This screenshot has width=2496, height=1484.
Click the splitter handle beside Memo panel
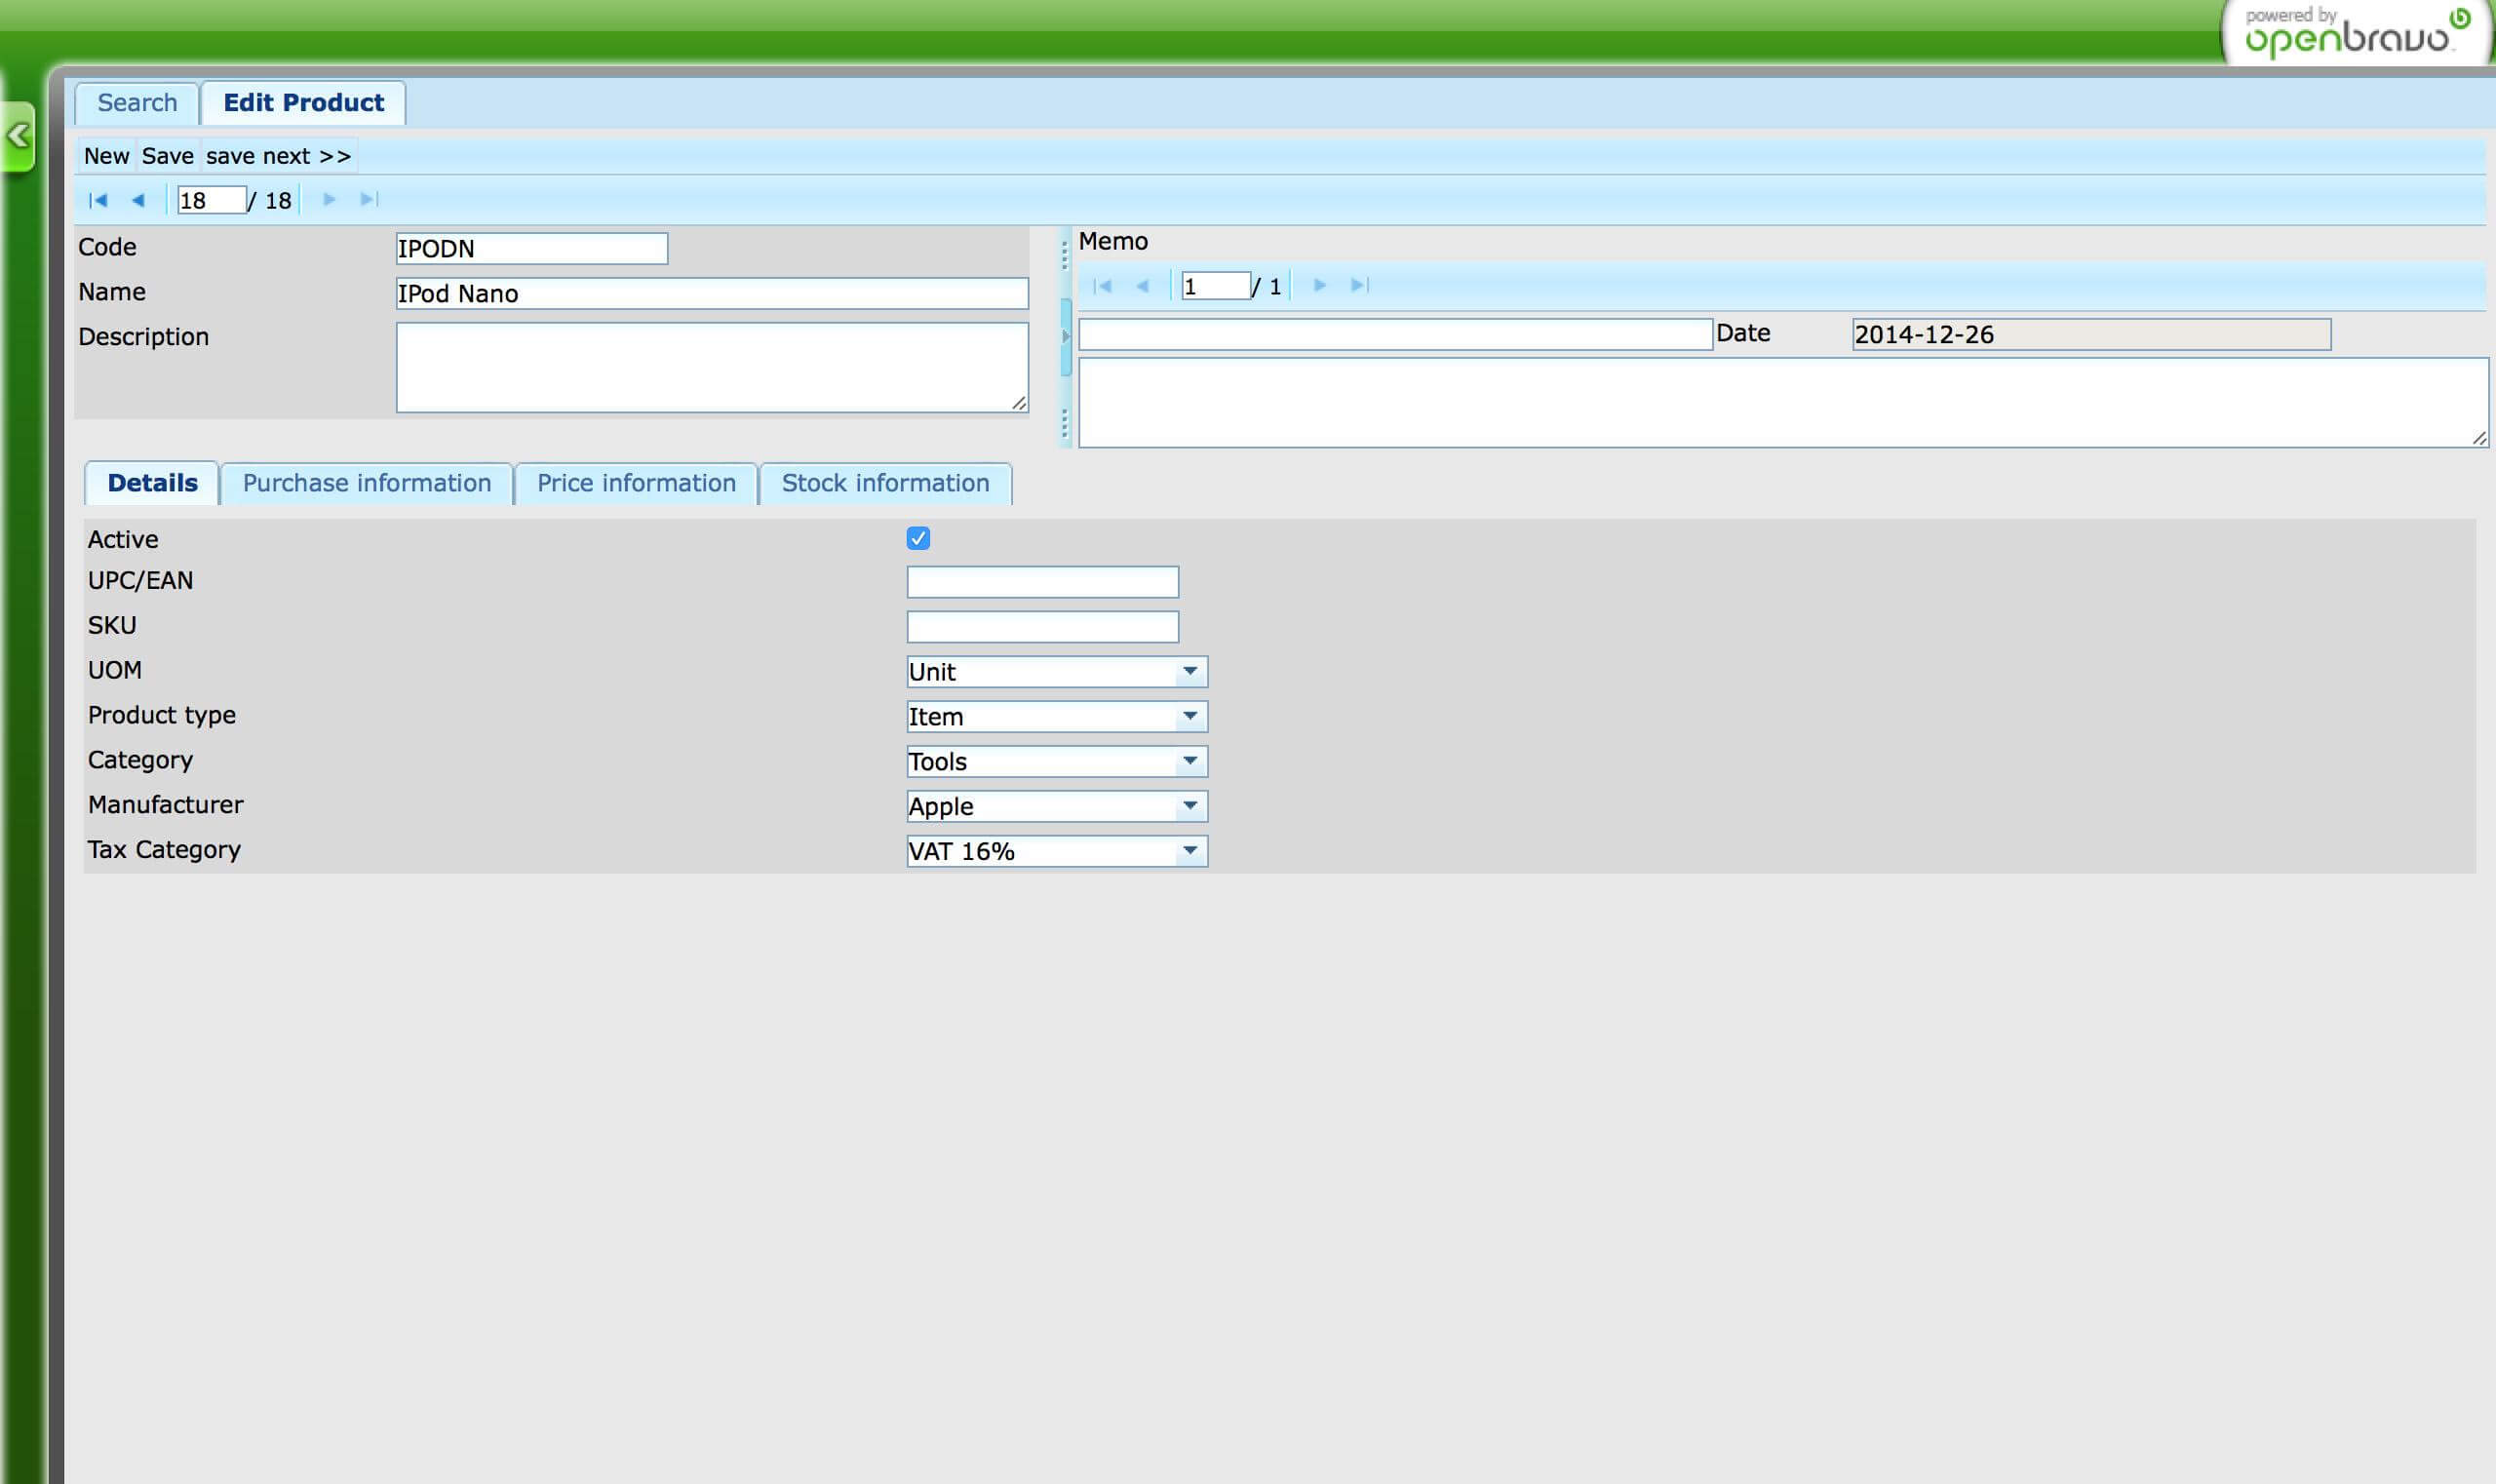click(1066, 337)
